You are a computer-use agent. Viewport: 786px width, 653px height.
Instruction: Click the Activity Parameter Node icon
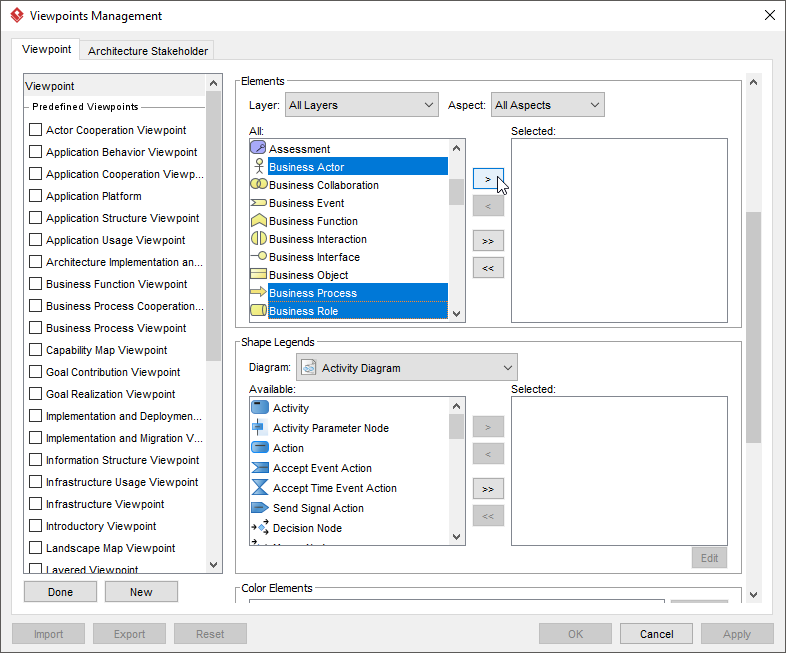pos(258,427)
